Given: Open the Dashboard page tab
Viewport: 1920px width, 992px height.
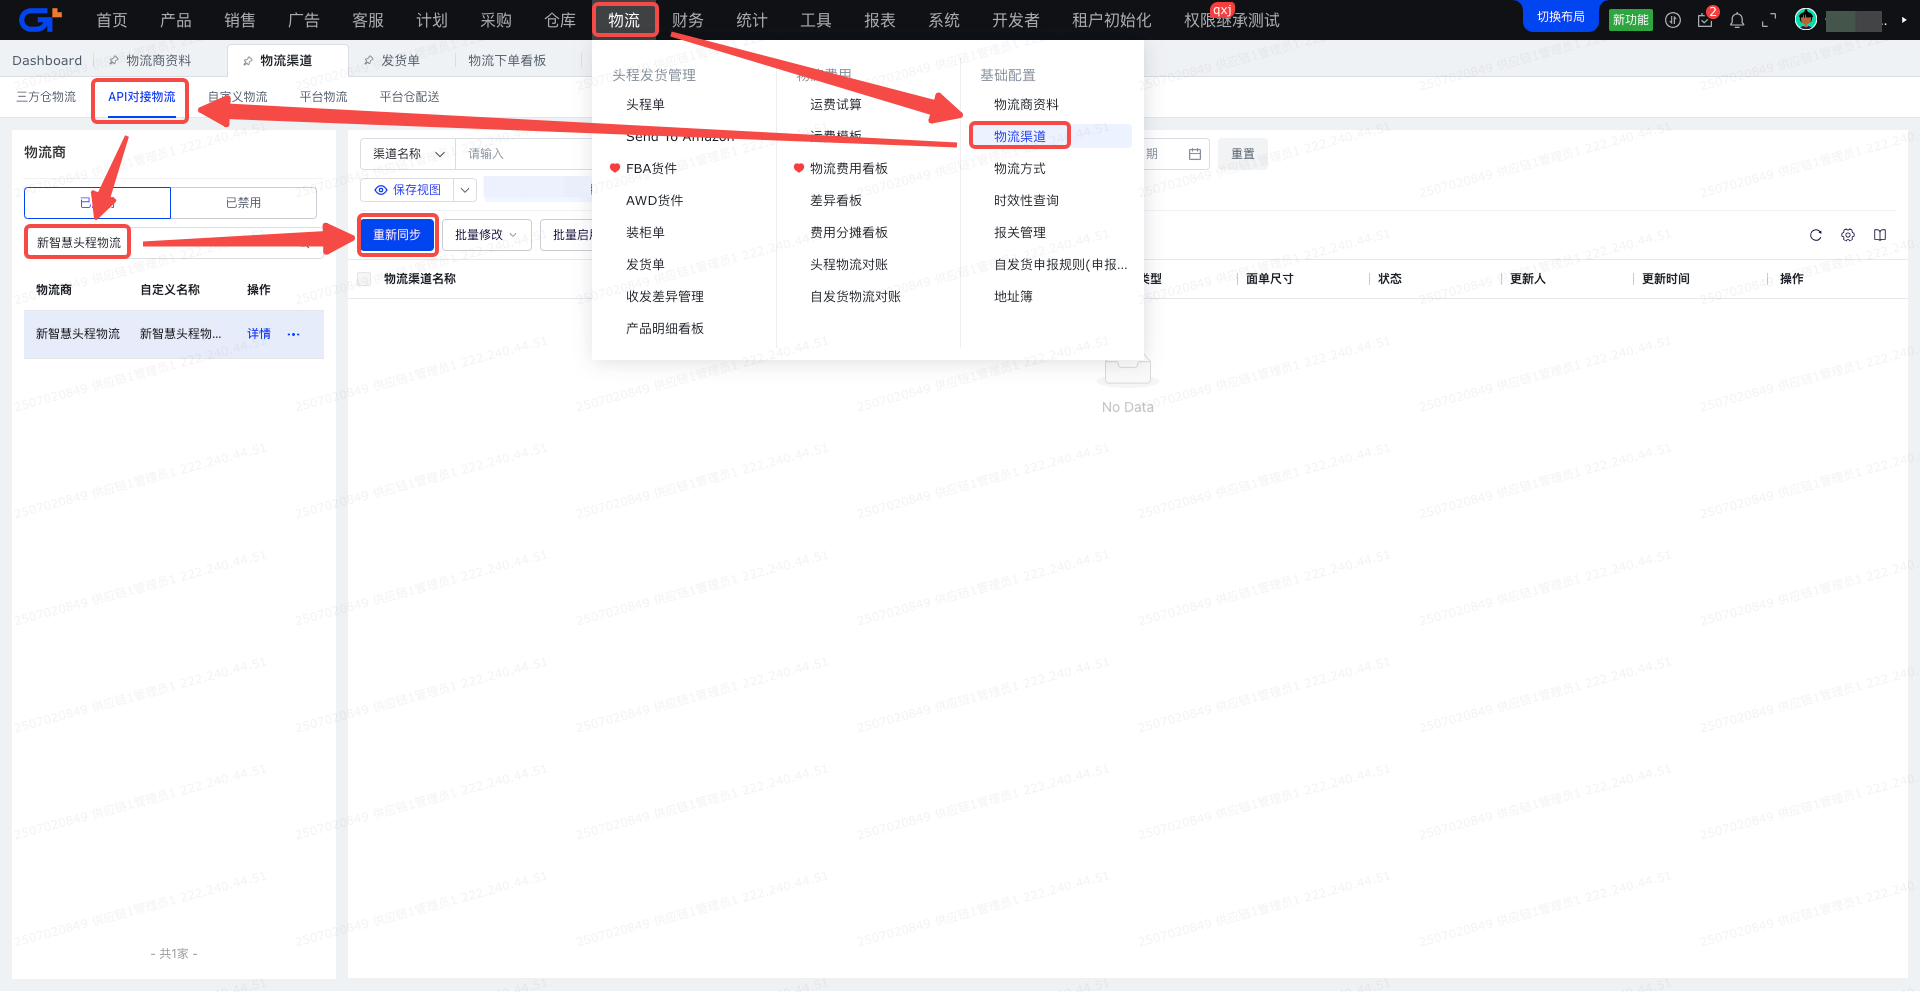Looking at the screenshot, I should coord(47,60).
